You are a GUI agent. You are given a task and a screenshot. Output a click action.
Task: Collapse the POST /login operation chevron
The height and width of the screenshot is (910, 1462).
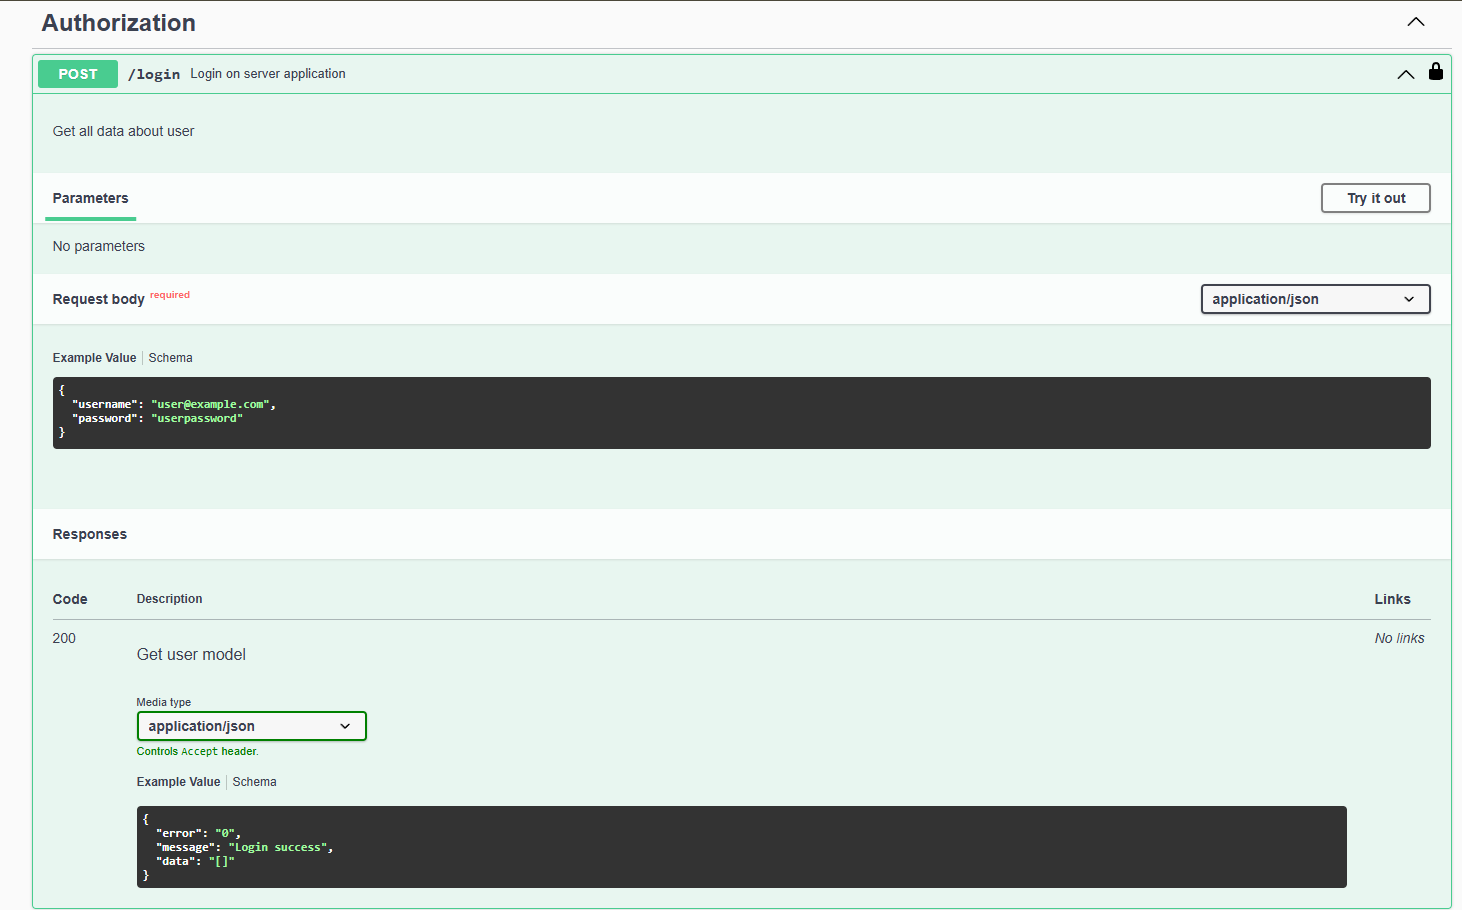(x=1405, y=74)
